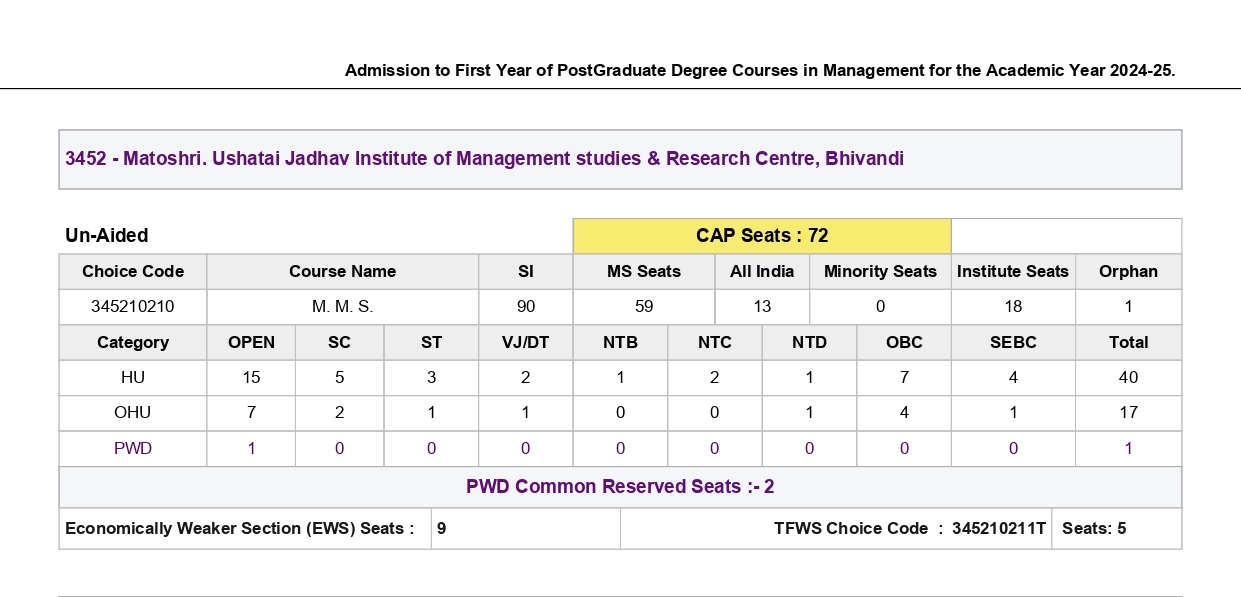Select the EWS seats value 9
Screen dimensions: 1241x597
point(441,528)
